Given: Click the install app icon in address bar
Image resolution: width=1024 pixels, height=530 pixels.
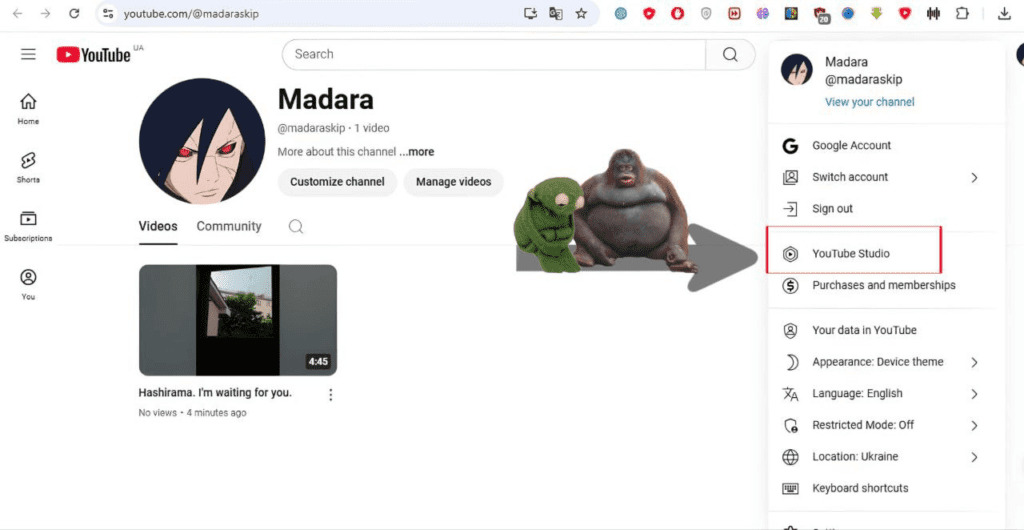Looking at the screenshot, I should pos(530,13).
